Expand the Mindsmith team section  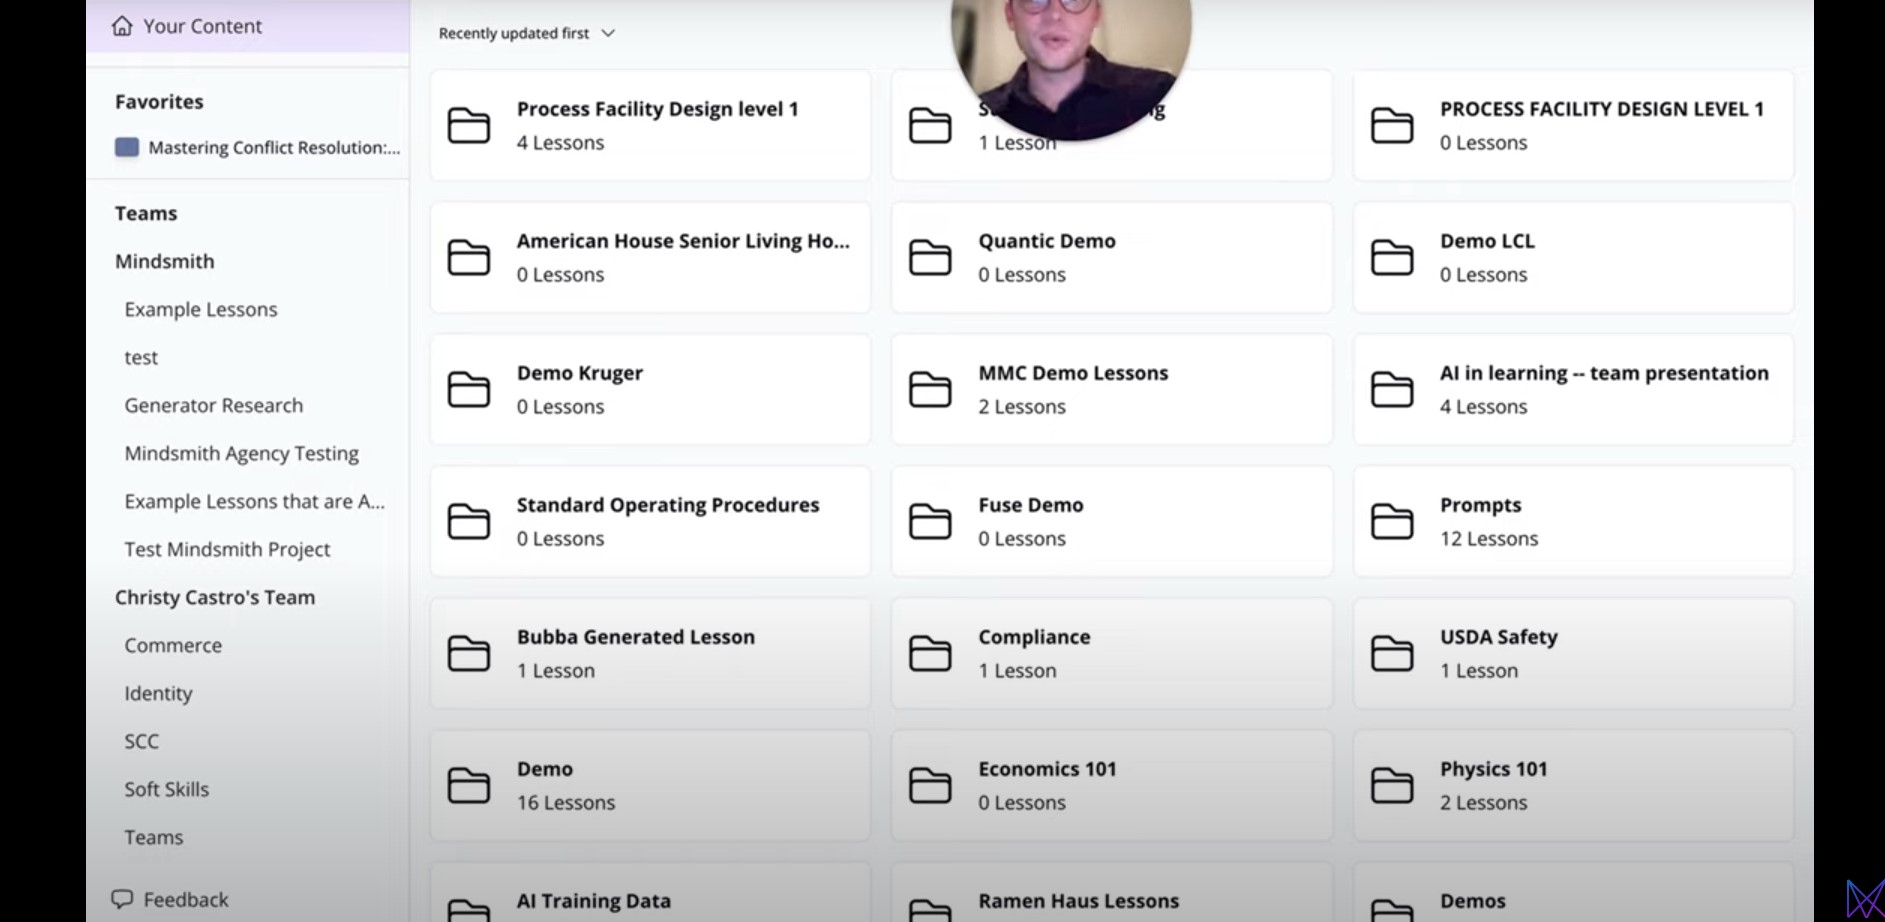(x=164, y=261)
